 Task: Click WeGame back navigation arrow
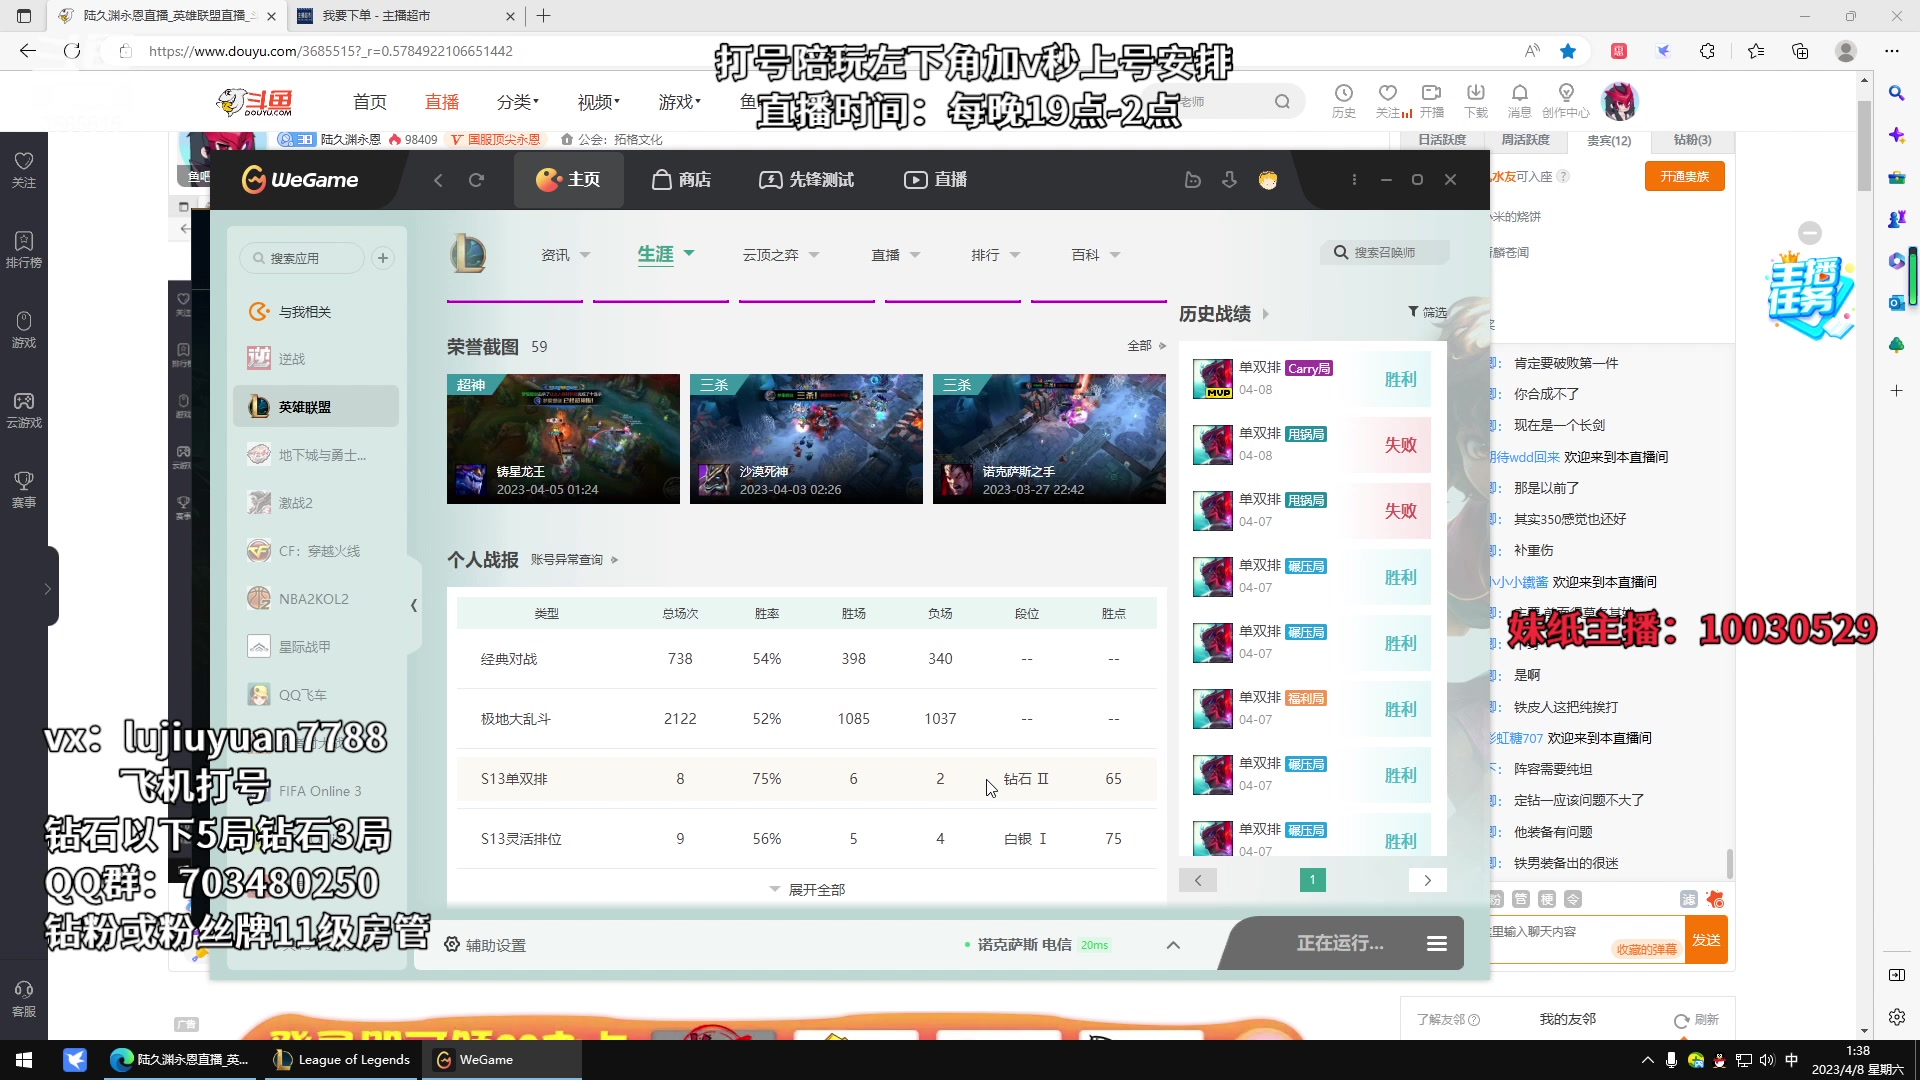[438, 180]
